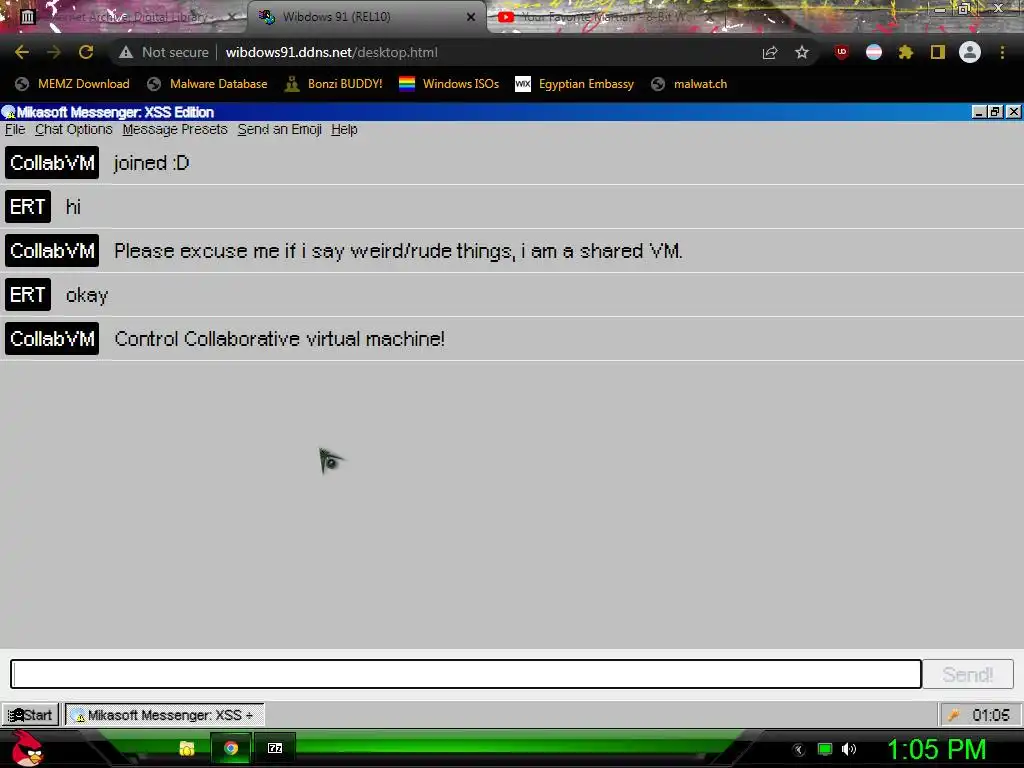Click the 'Please excuse me' message
The image size is (1024, 768).
tap(398, 251)
